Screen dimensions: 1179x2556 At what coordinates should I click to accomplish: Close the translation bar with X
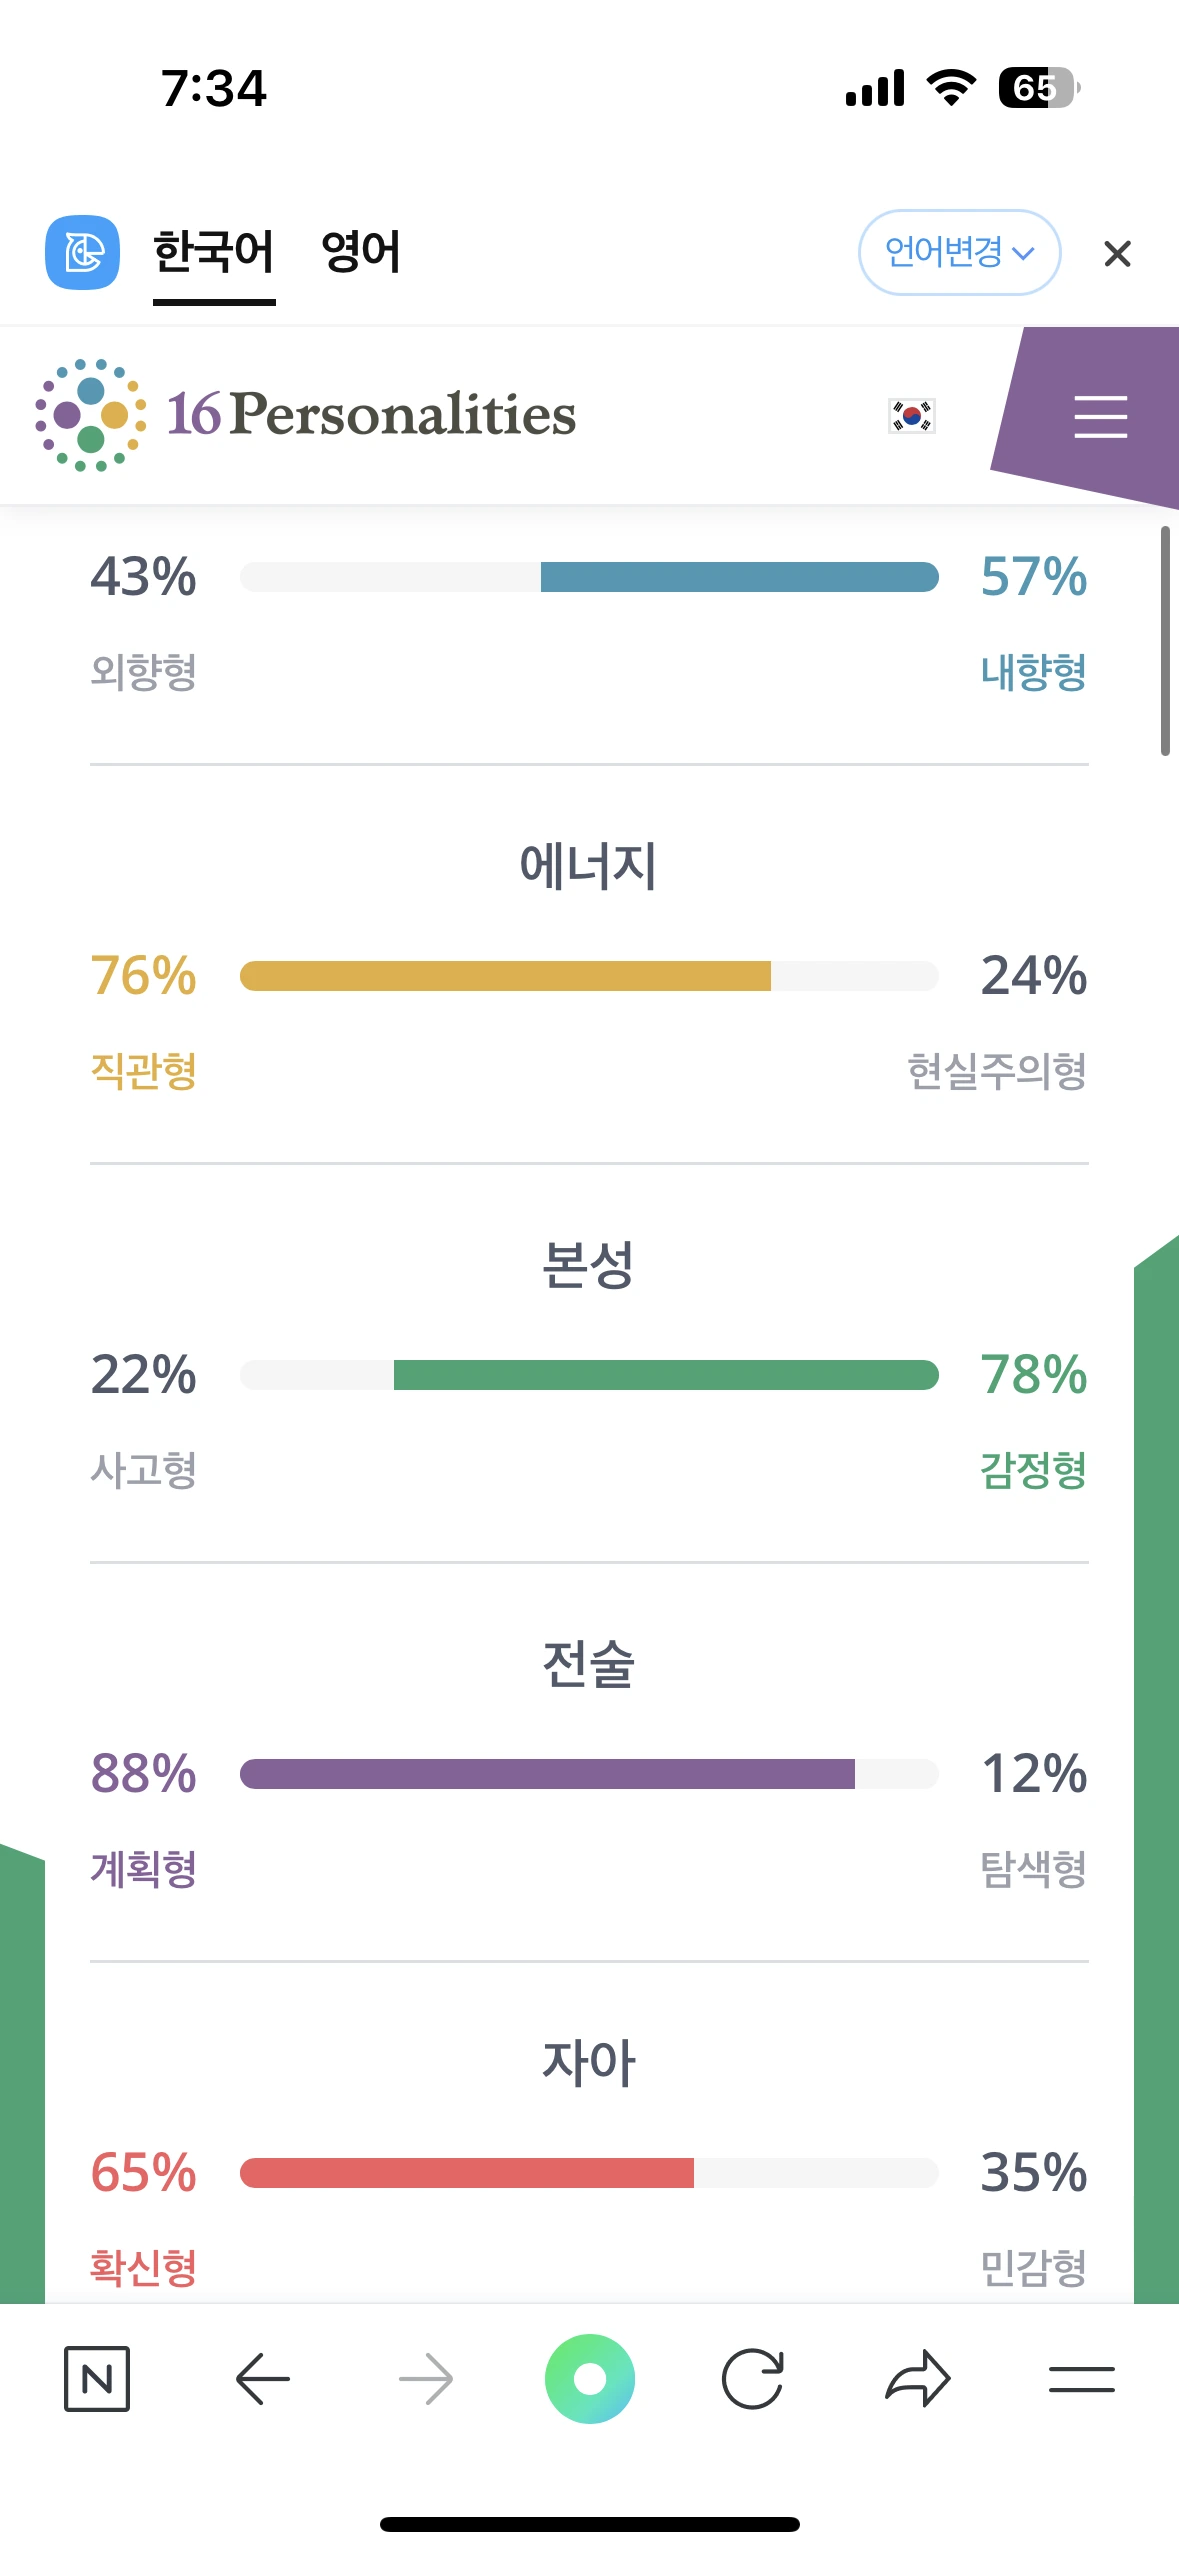[1117, 254]
